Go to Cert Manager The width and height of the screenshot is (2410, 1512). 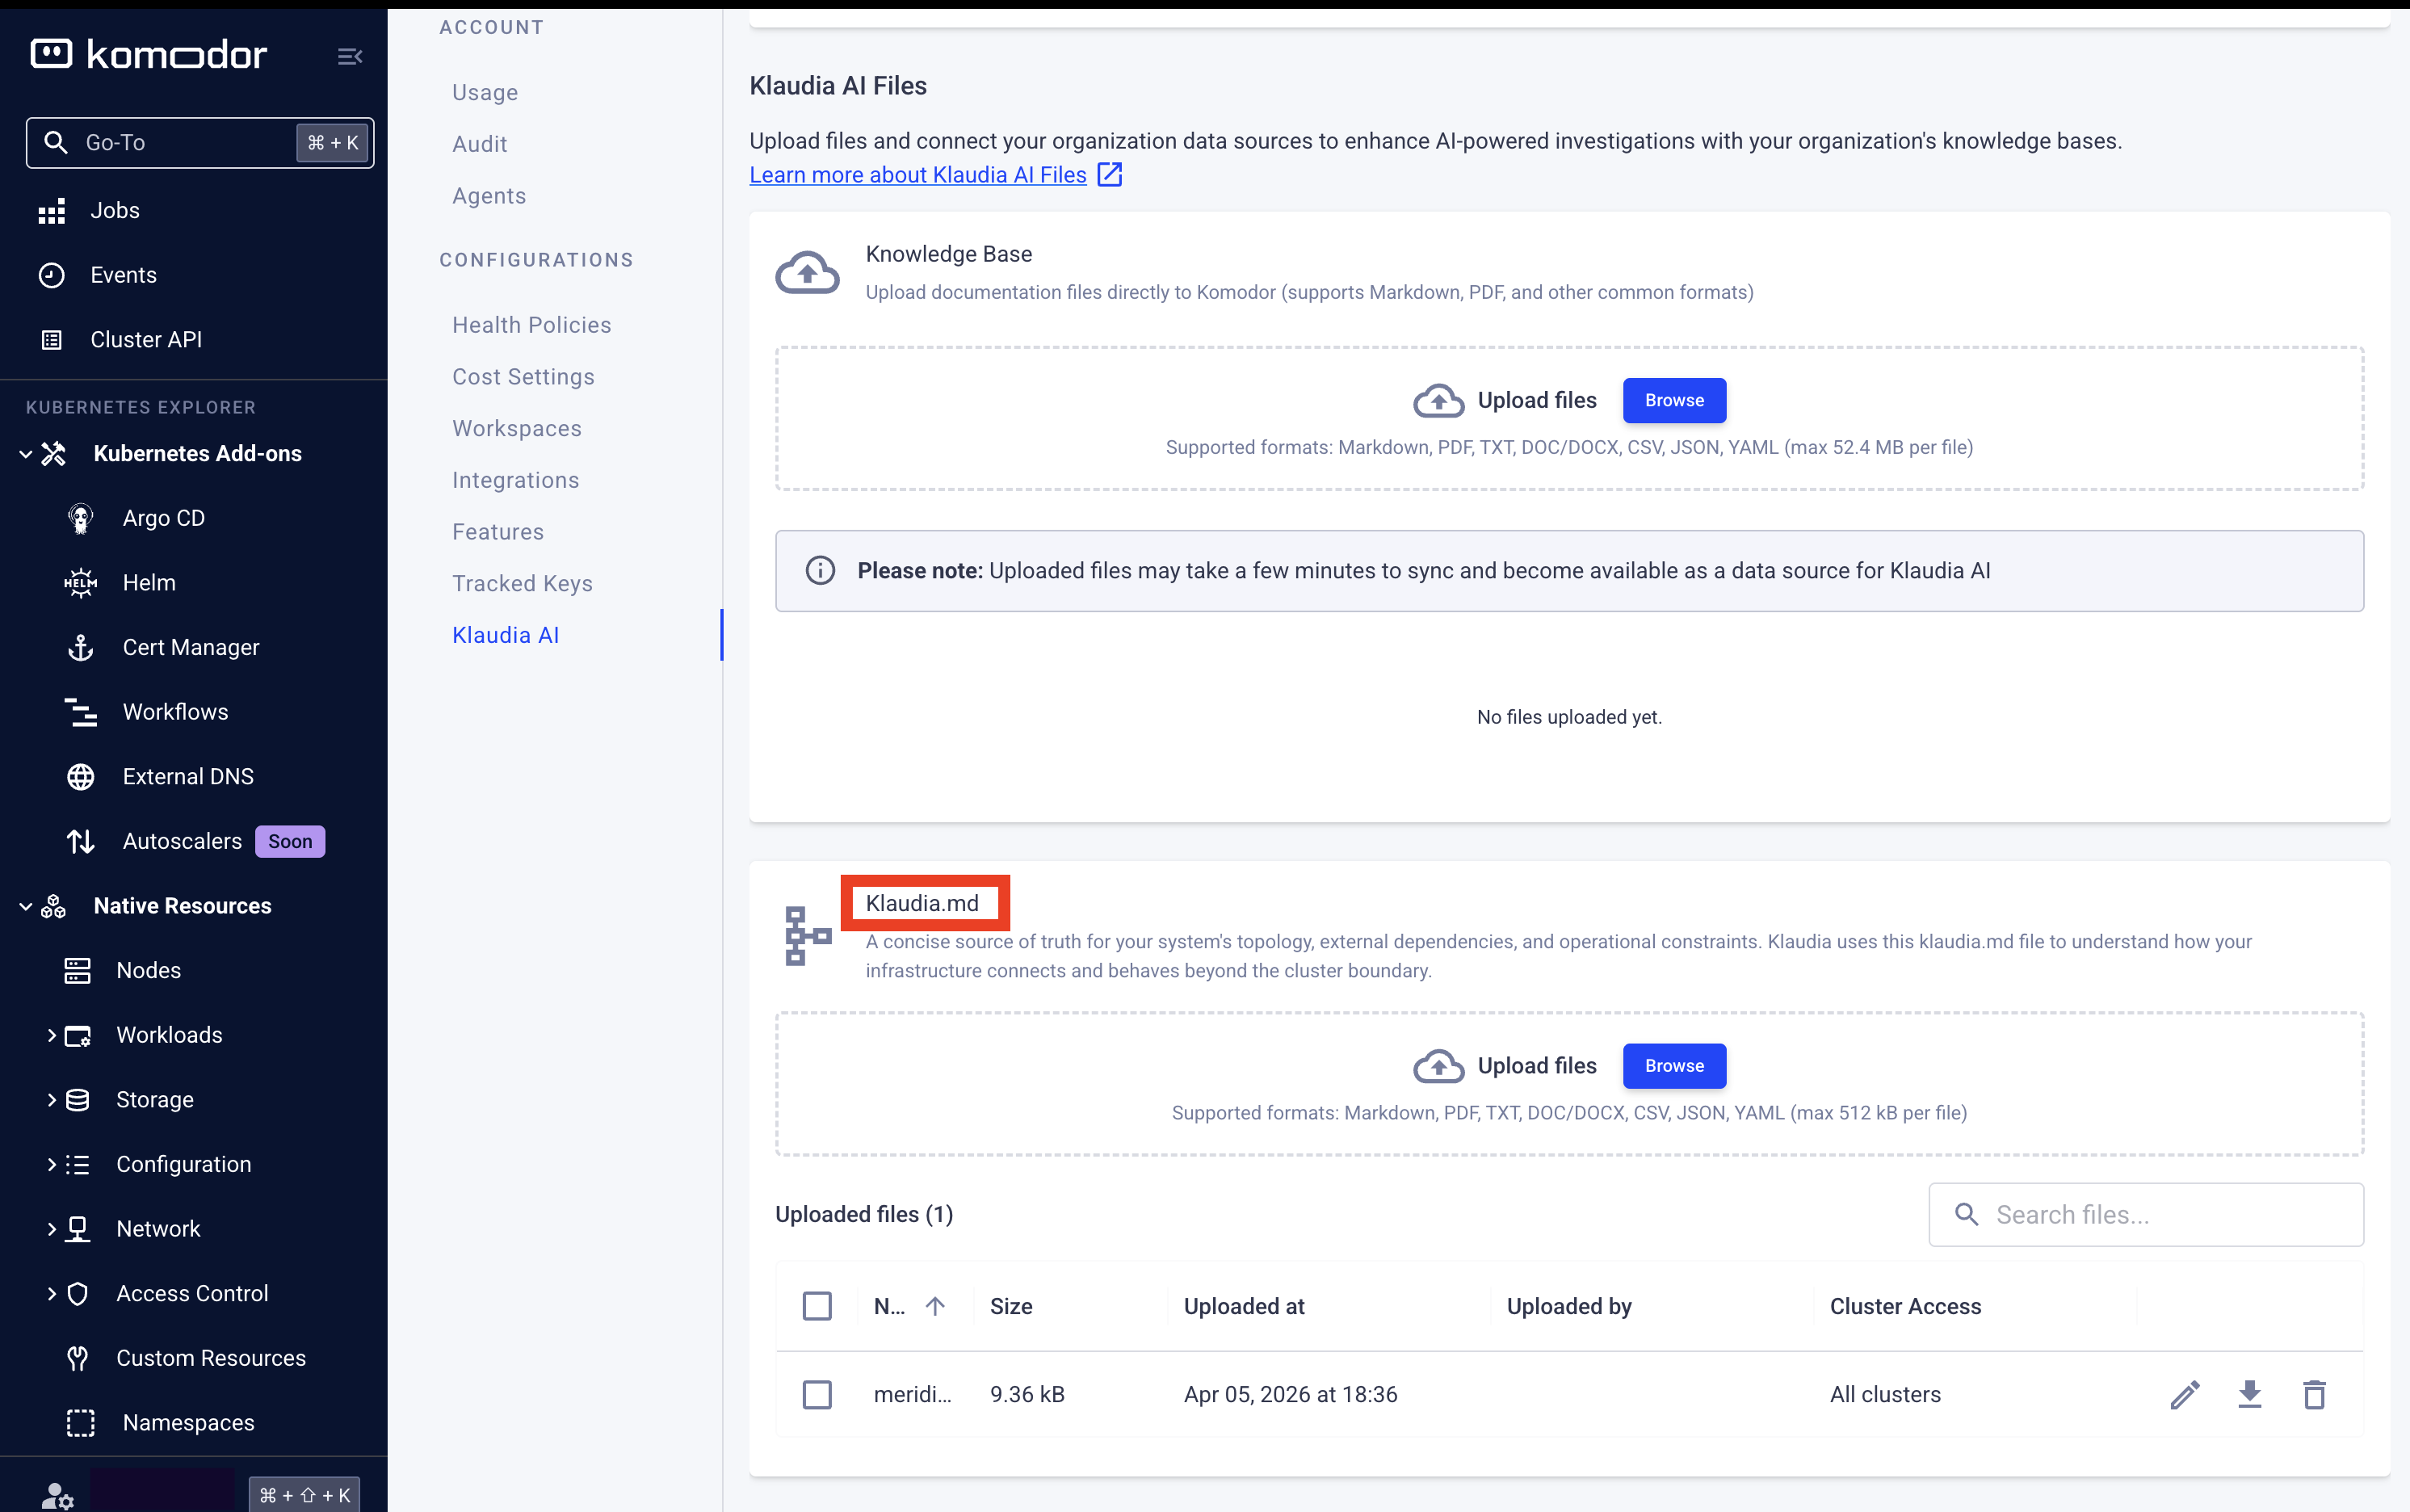point(190,647)
